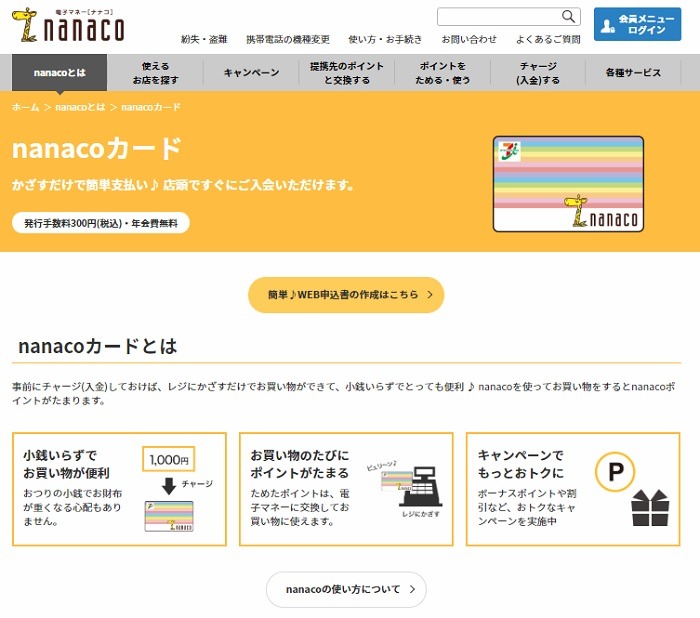The width and height of the screenshot is (700, 618).
Task: Select the チャージ(入金)する navigation tab
Action: [538, 73]
